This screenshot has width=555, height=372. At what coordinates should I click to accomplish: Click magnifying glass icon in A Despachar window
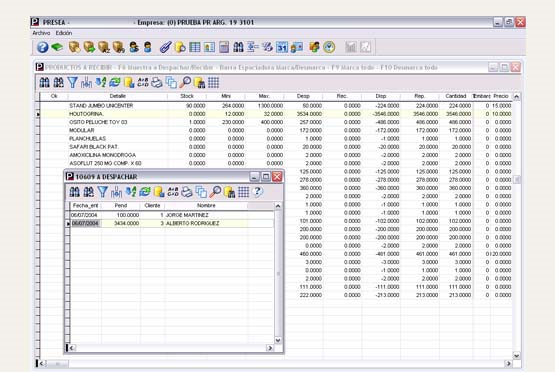215,192
